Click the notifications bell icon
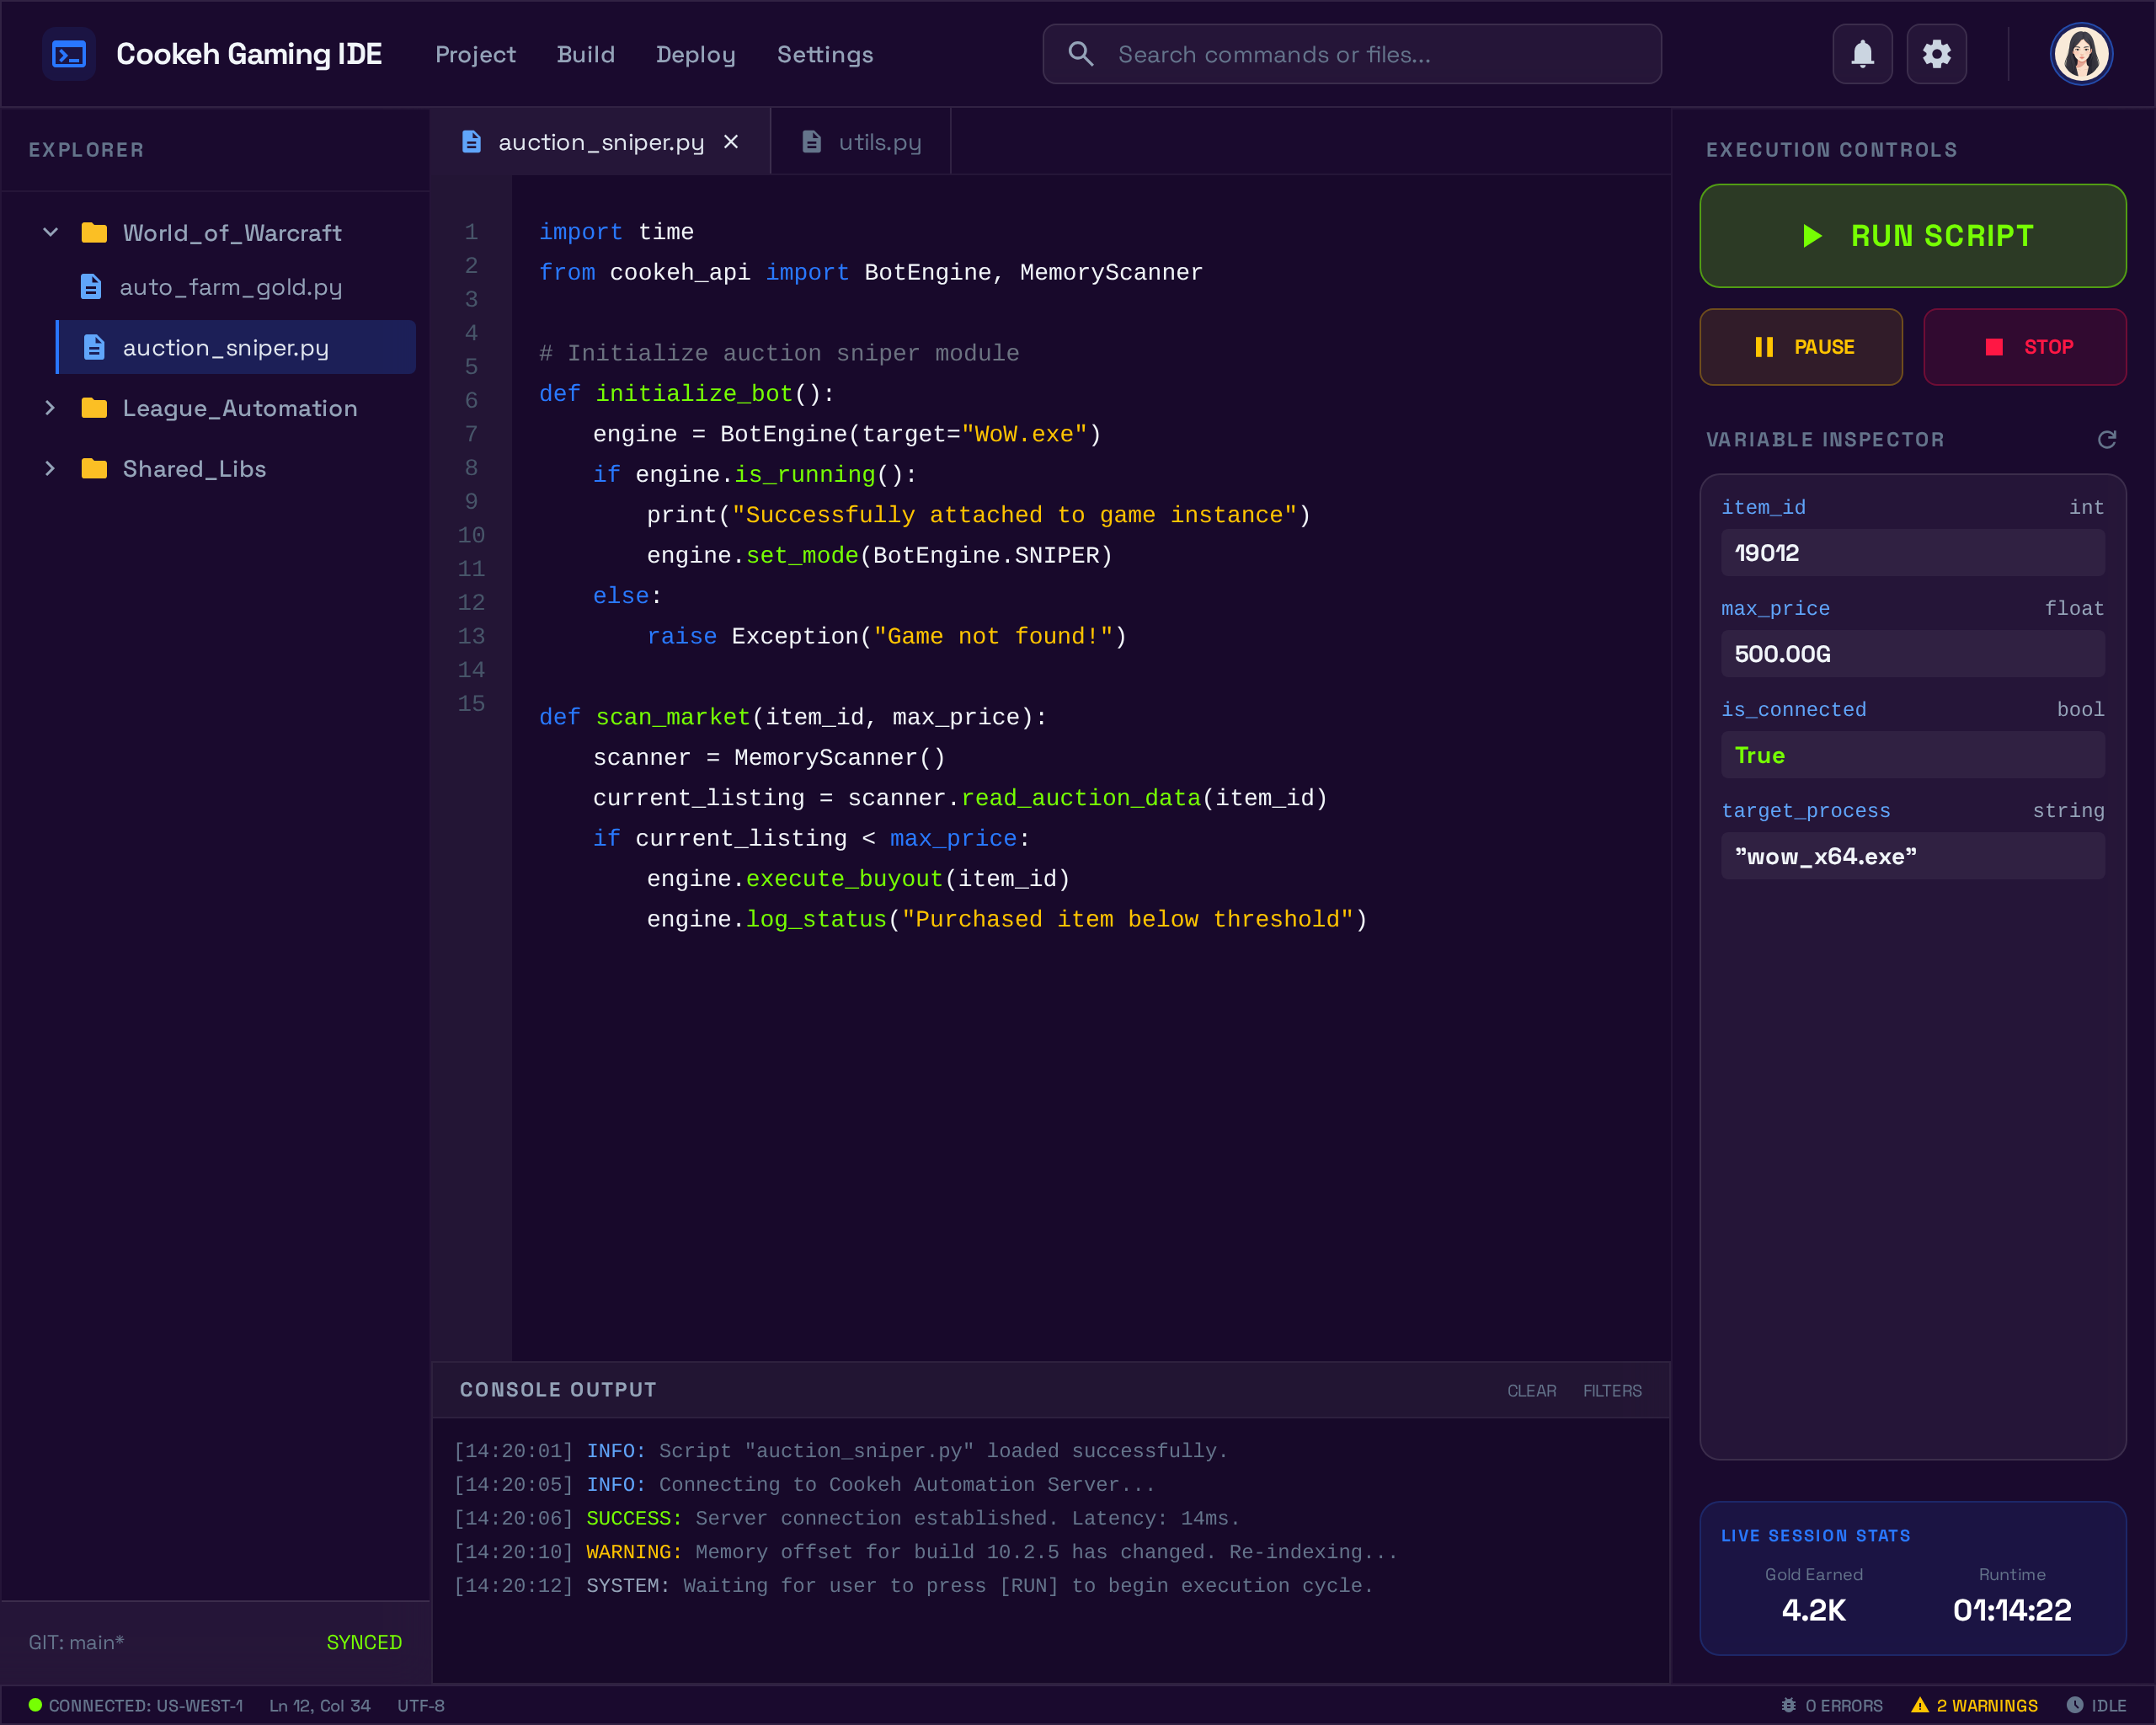The height and width of the screenshot is (1725, 2156). (1861, 54)
